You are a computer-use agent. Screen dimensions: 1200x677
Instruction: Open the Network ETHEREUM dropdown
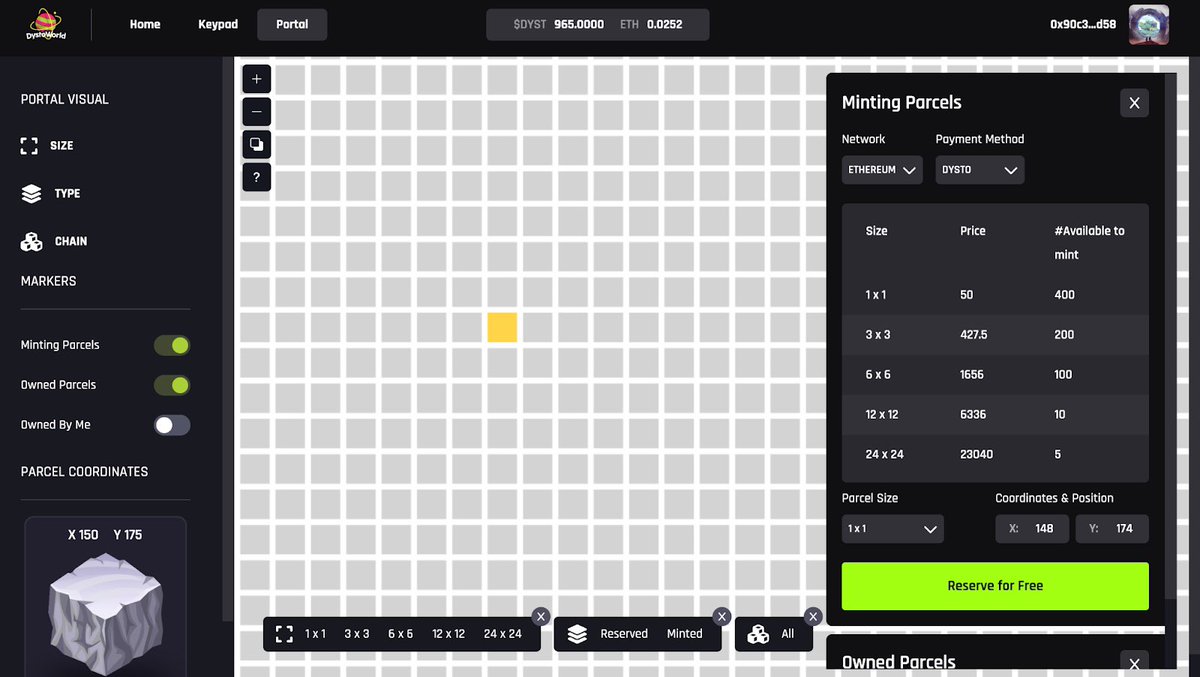[882, 170]
